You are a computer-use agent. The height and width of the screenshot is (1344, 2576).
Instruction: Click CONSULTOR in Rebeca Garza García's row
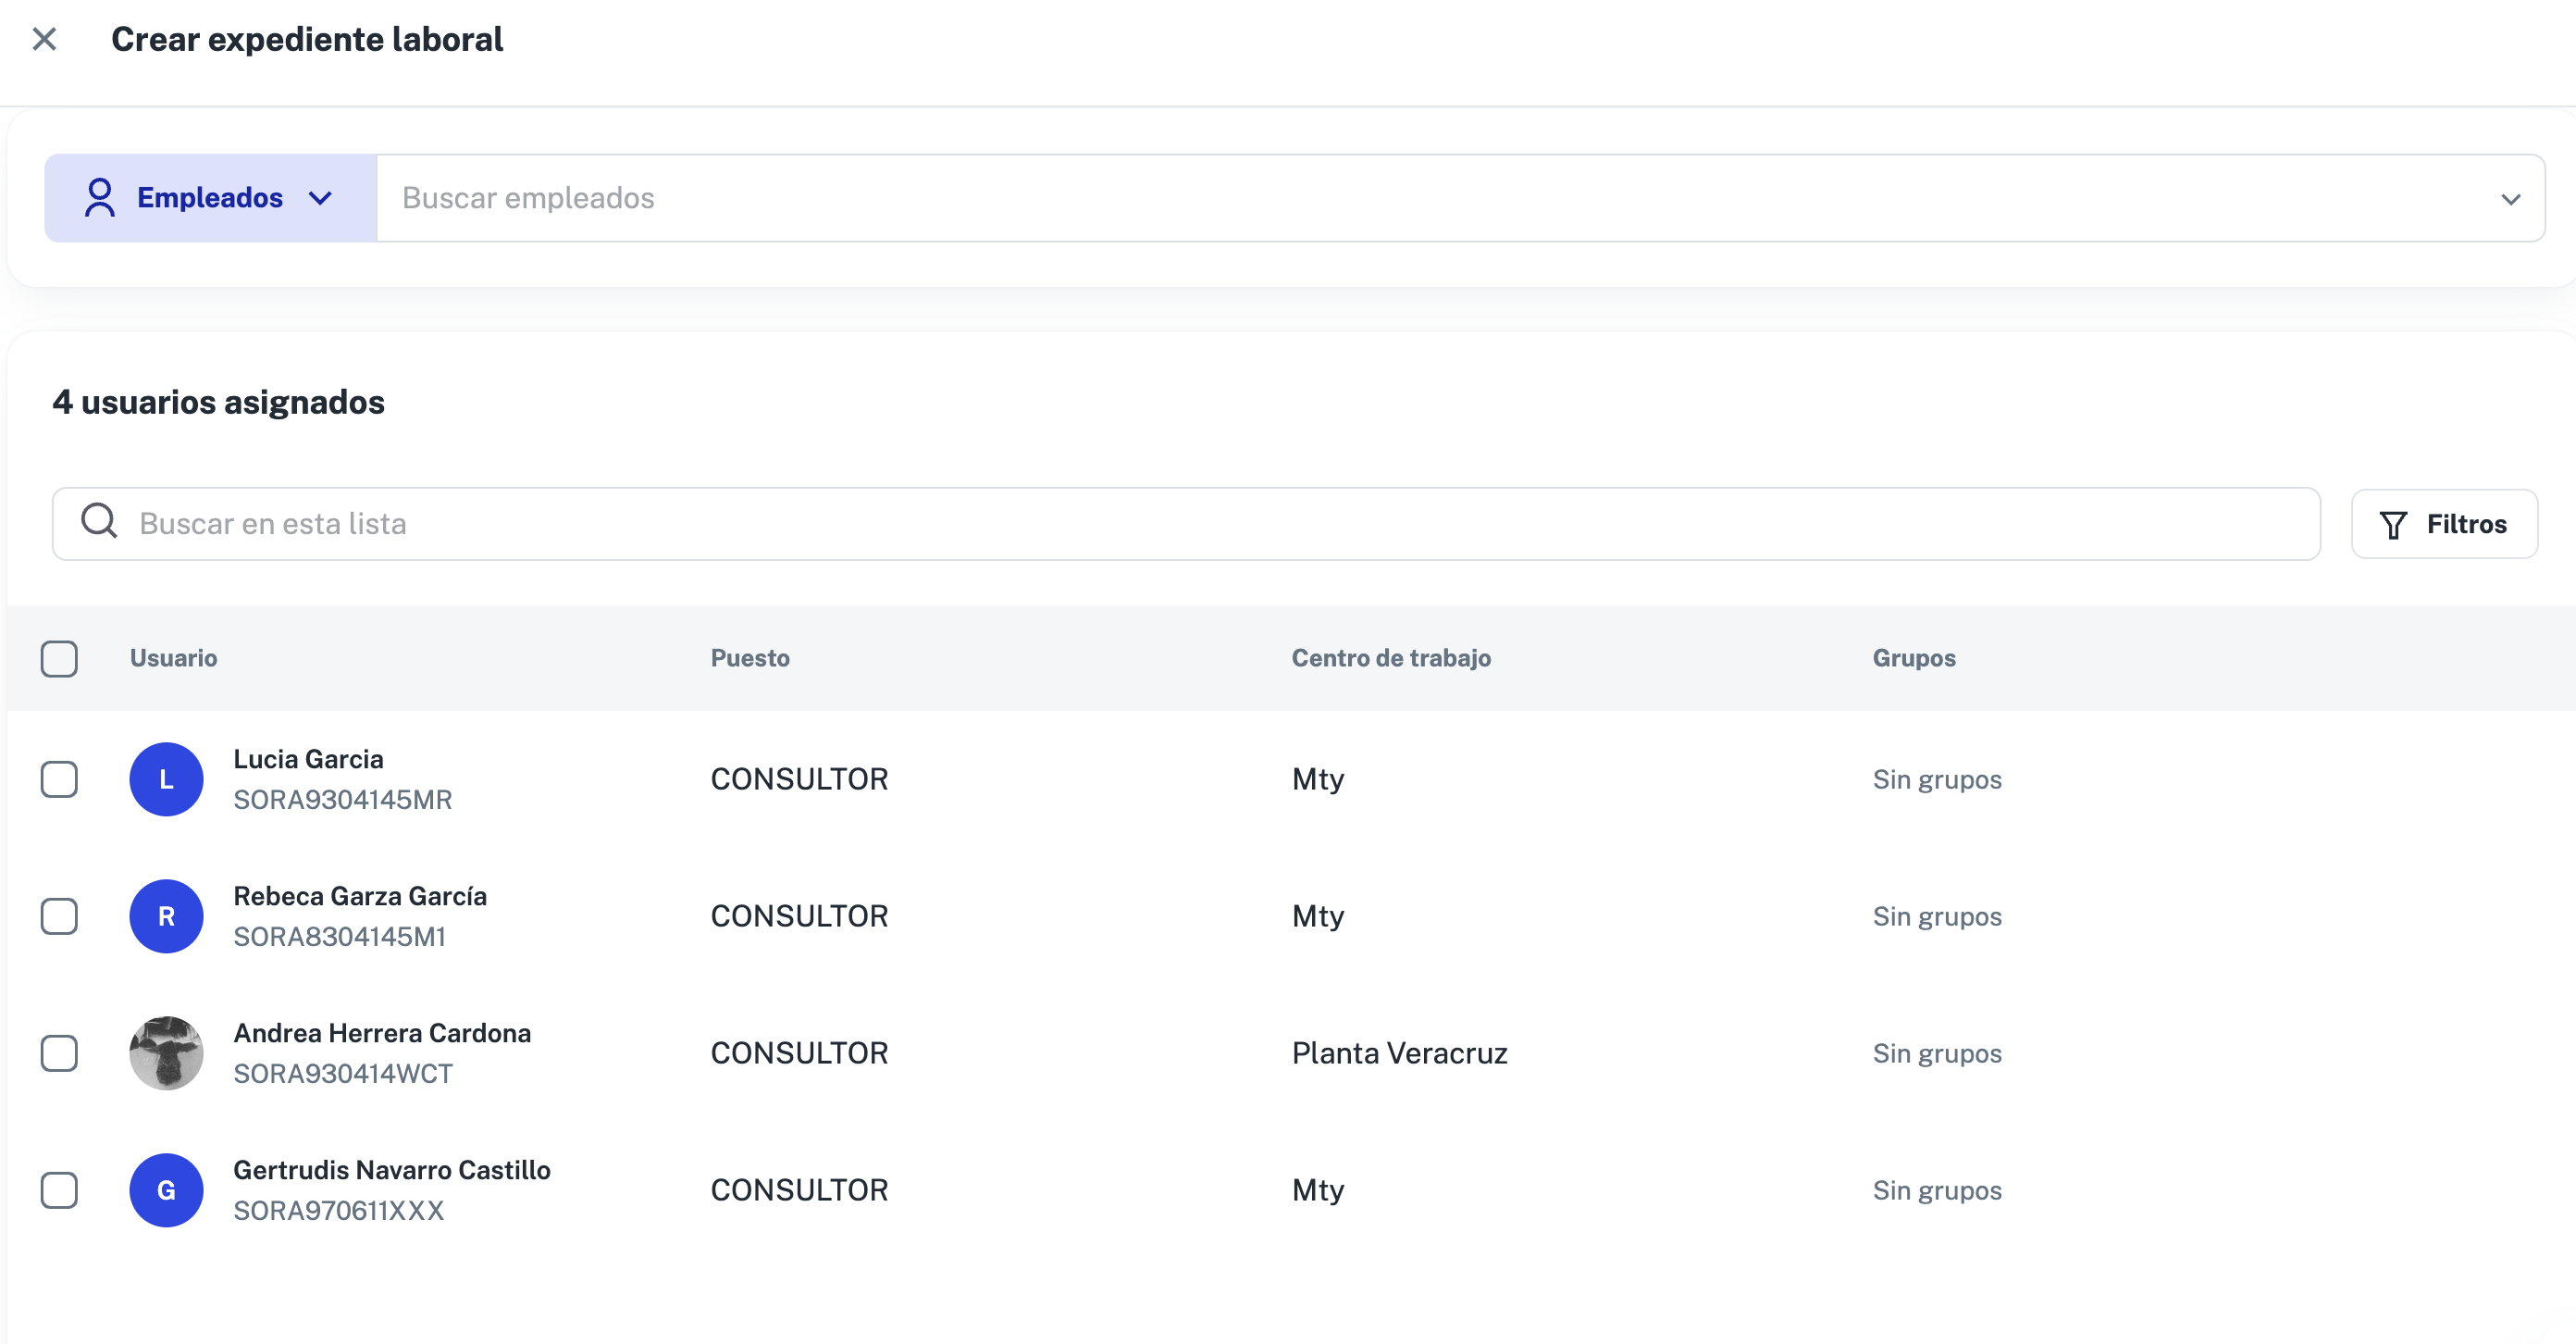(800, 917)
